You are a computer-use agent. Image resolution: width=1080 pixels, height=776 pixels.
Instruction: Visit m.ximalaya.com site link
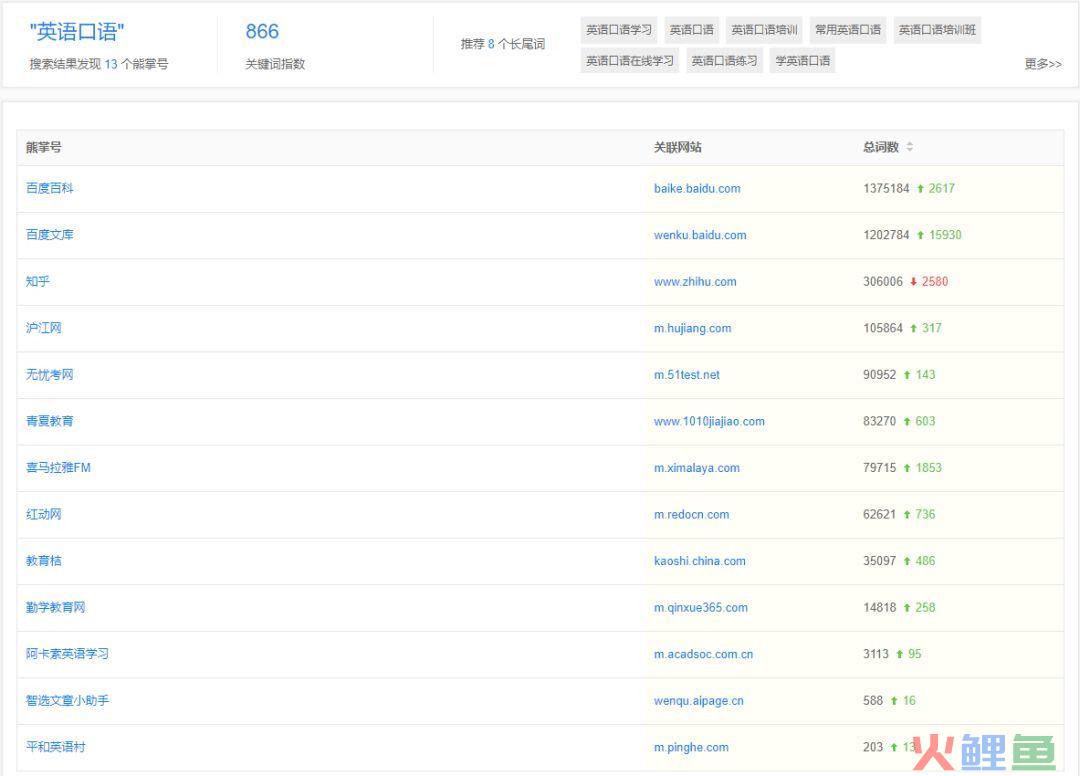[696, 468]
